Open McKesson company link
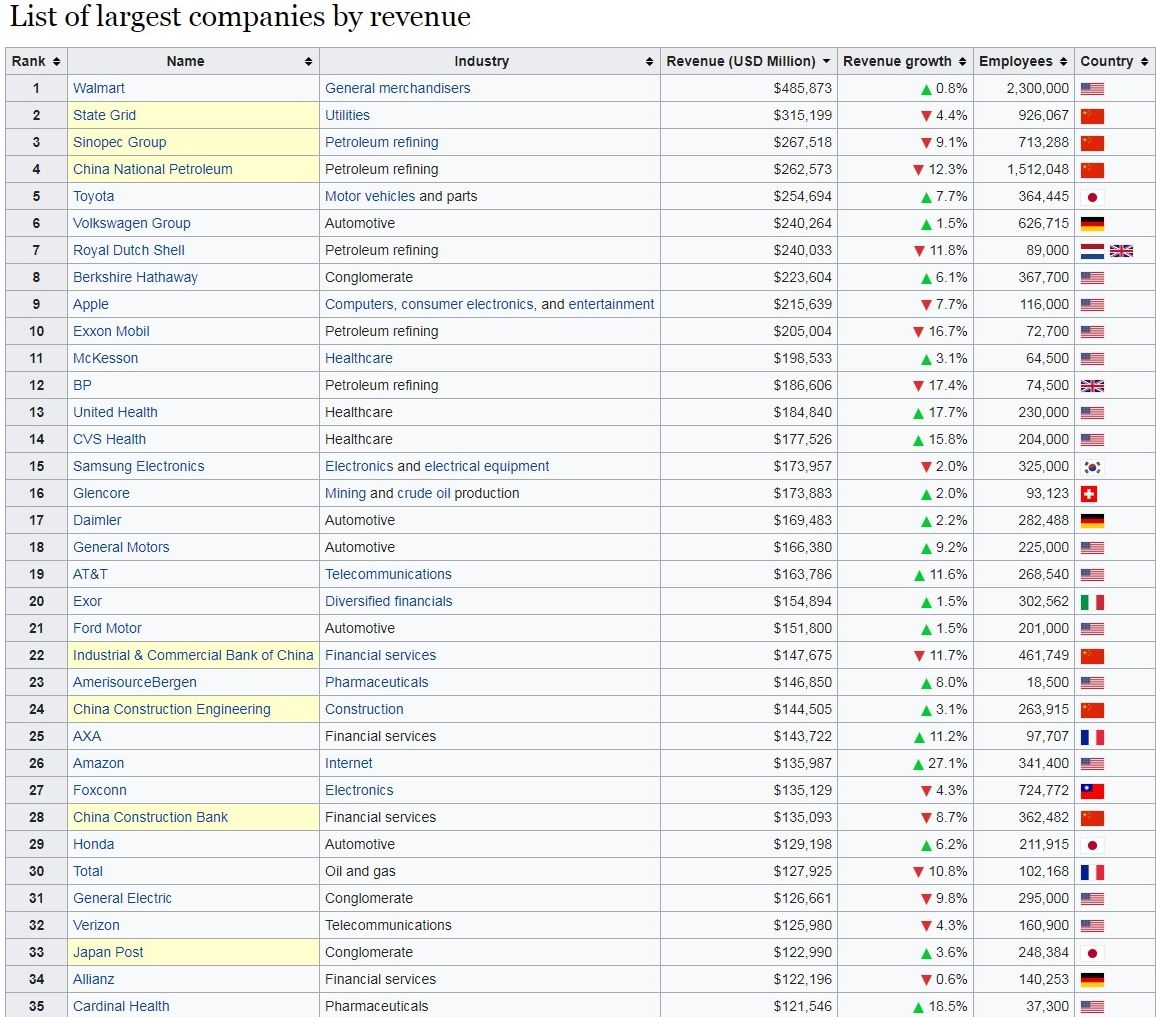This screenshot has width=1156, height=1017. [105, 358]
